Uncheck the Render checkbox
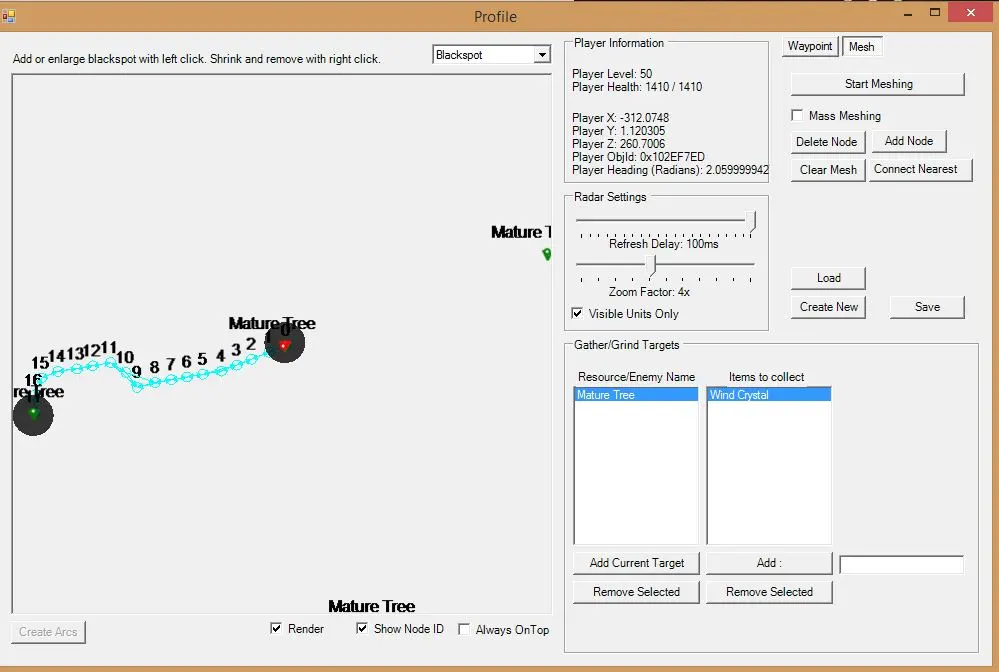 click(276, 629)
